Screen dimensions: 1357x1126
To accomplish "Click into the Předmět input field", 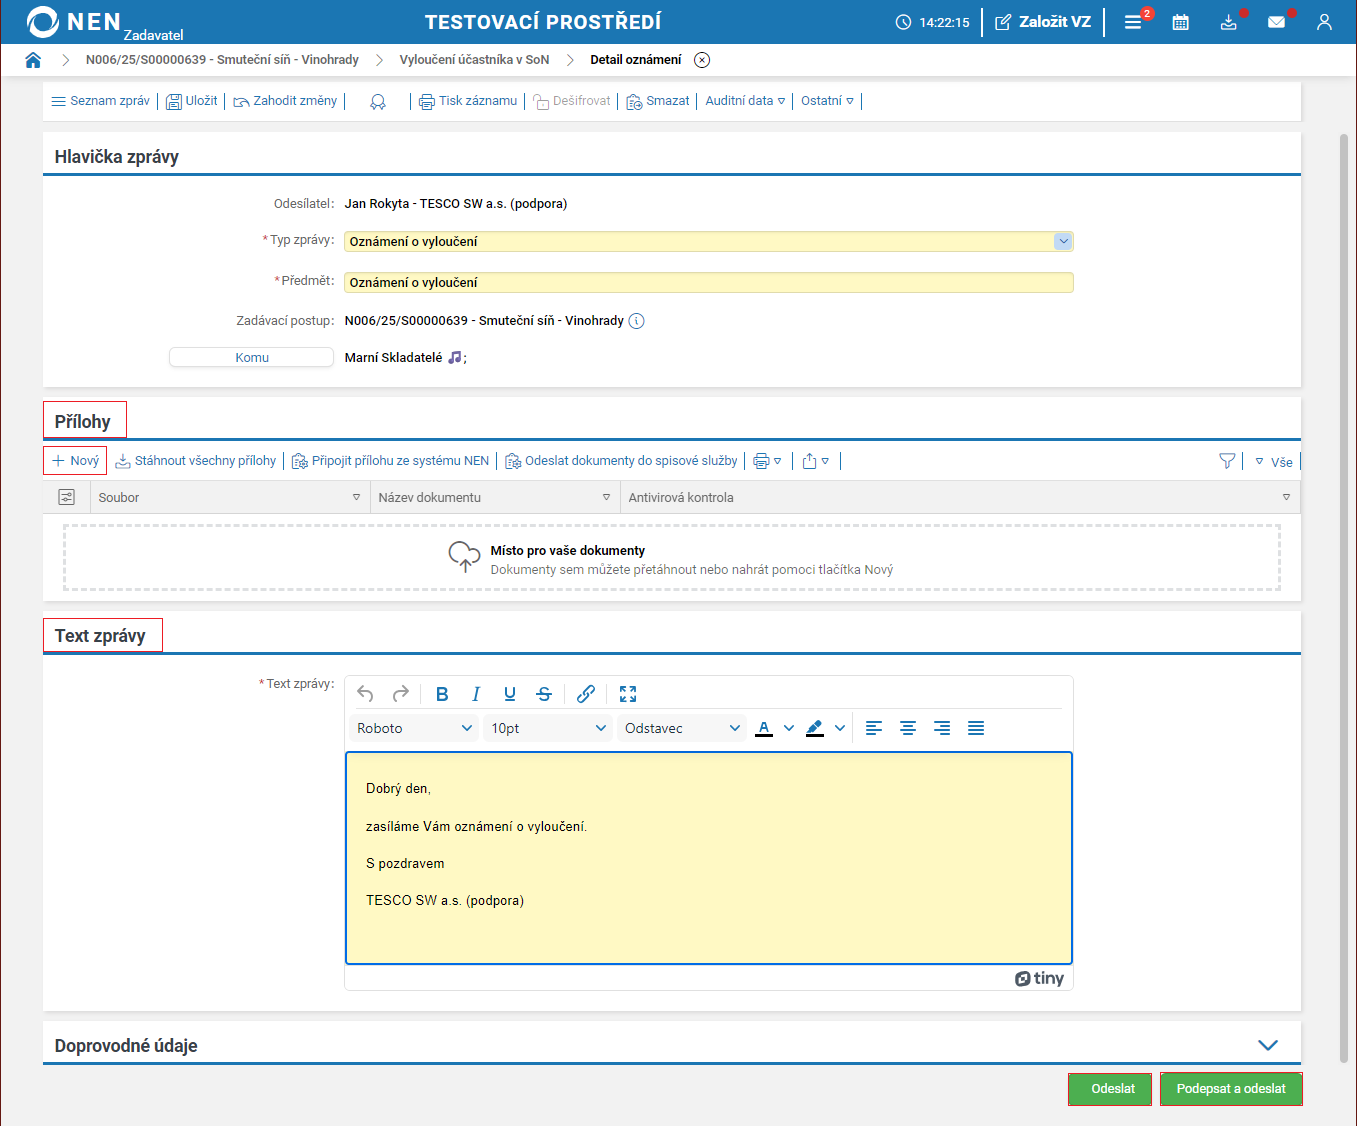I will point(708,283).
